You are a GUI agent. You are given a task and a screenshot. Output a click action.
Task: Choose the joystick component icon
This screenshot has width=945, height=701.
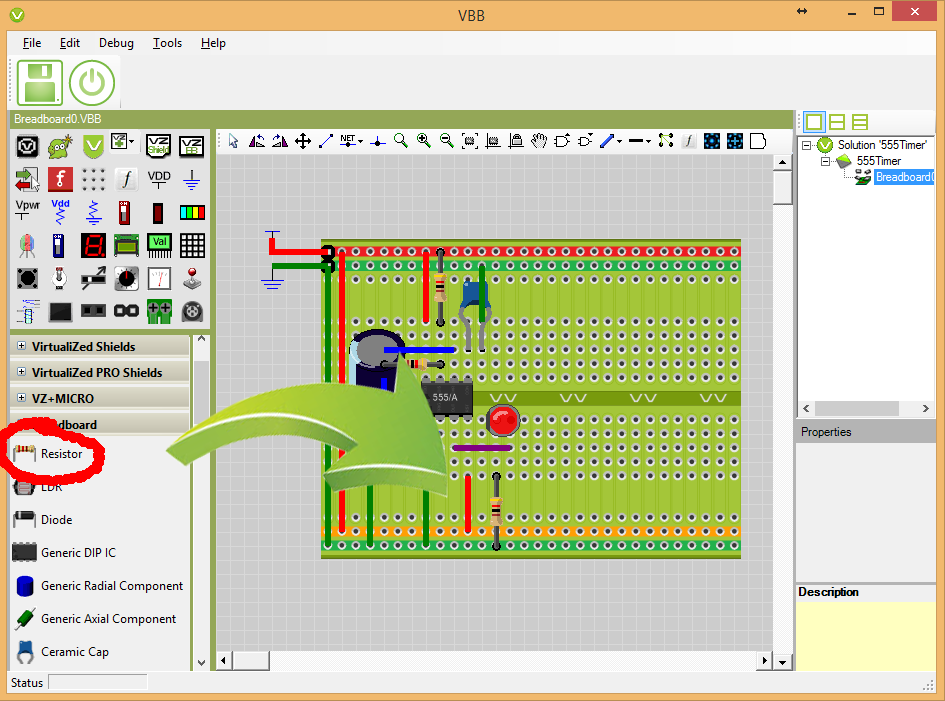coord(191,278)
